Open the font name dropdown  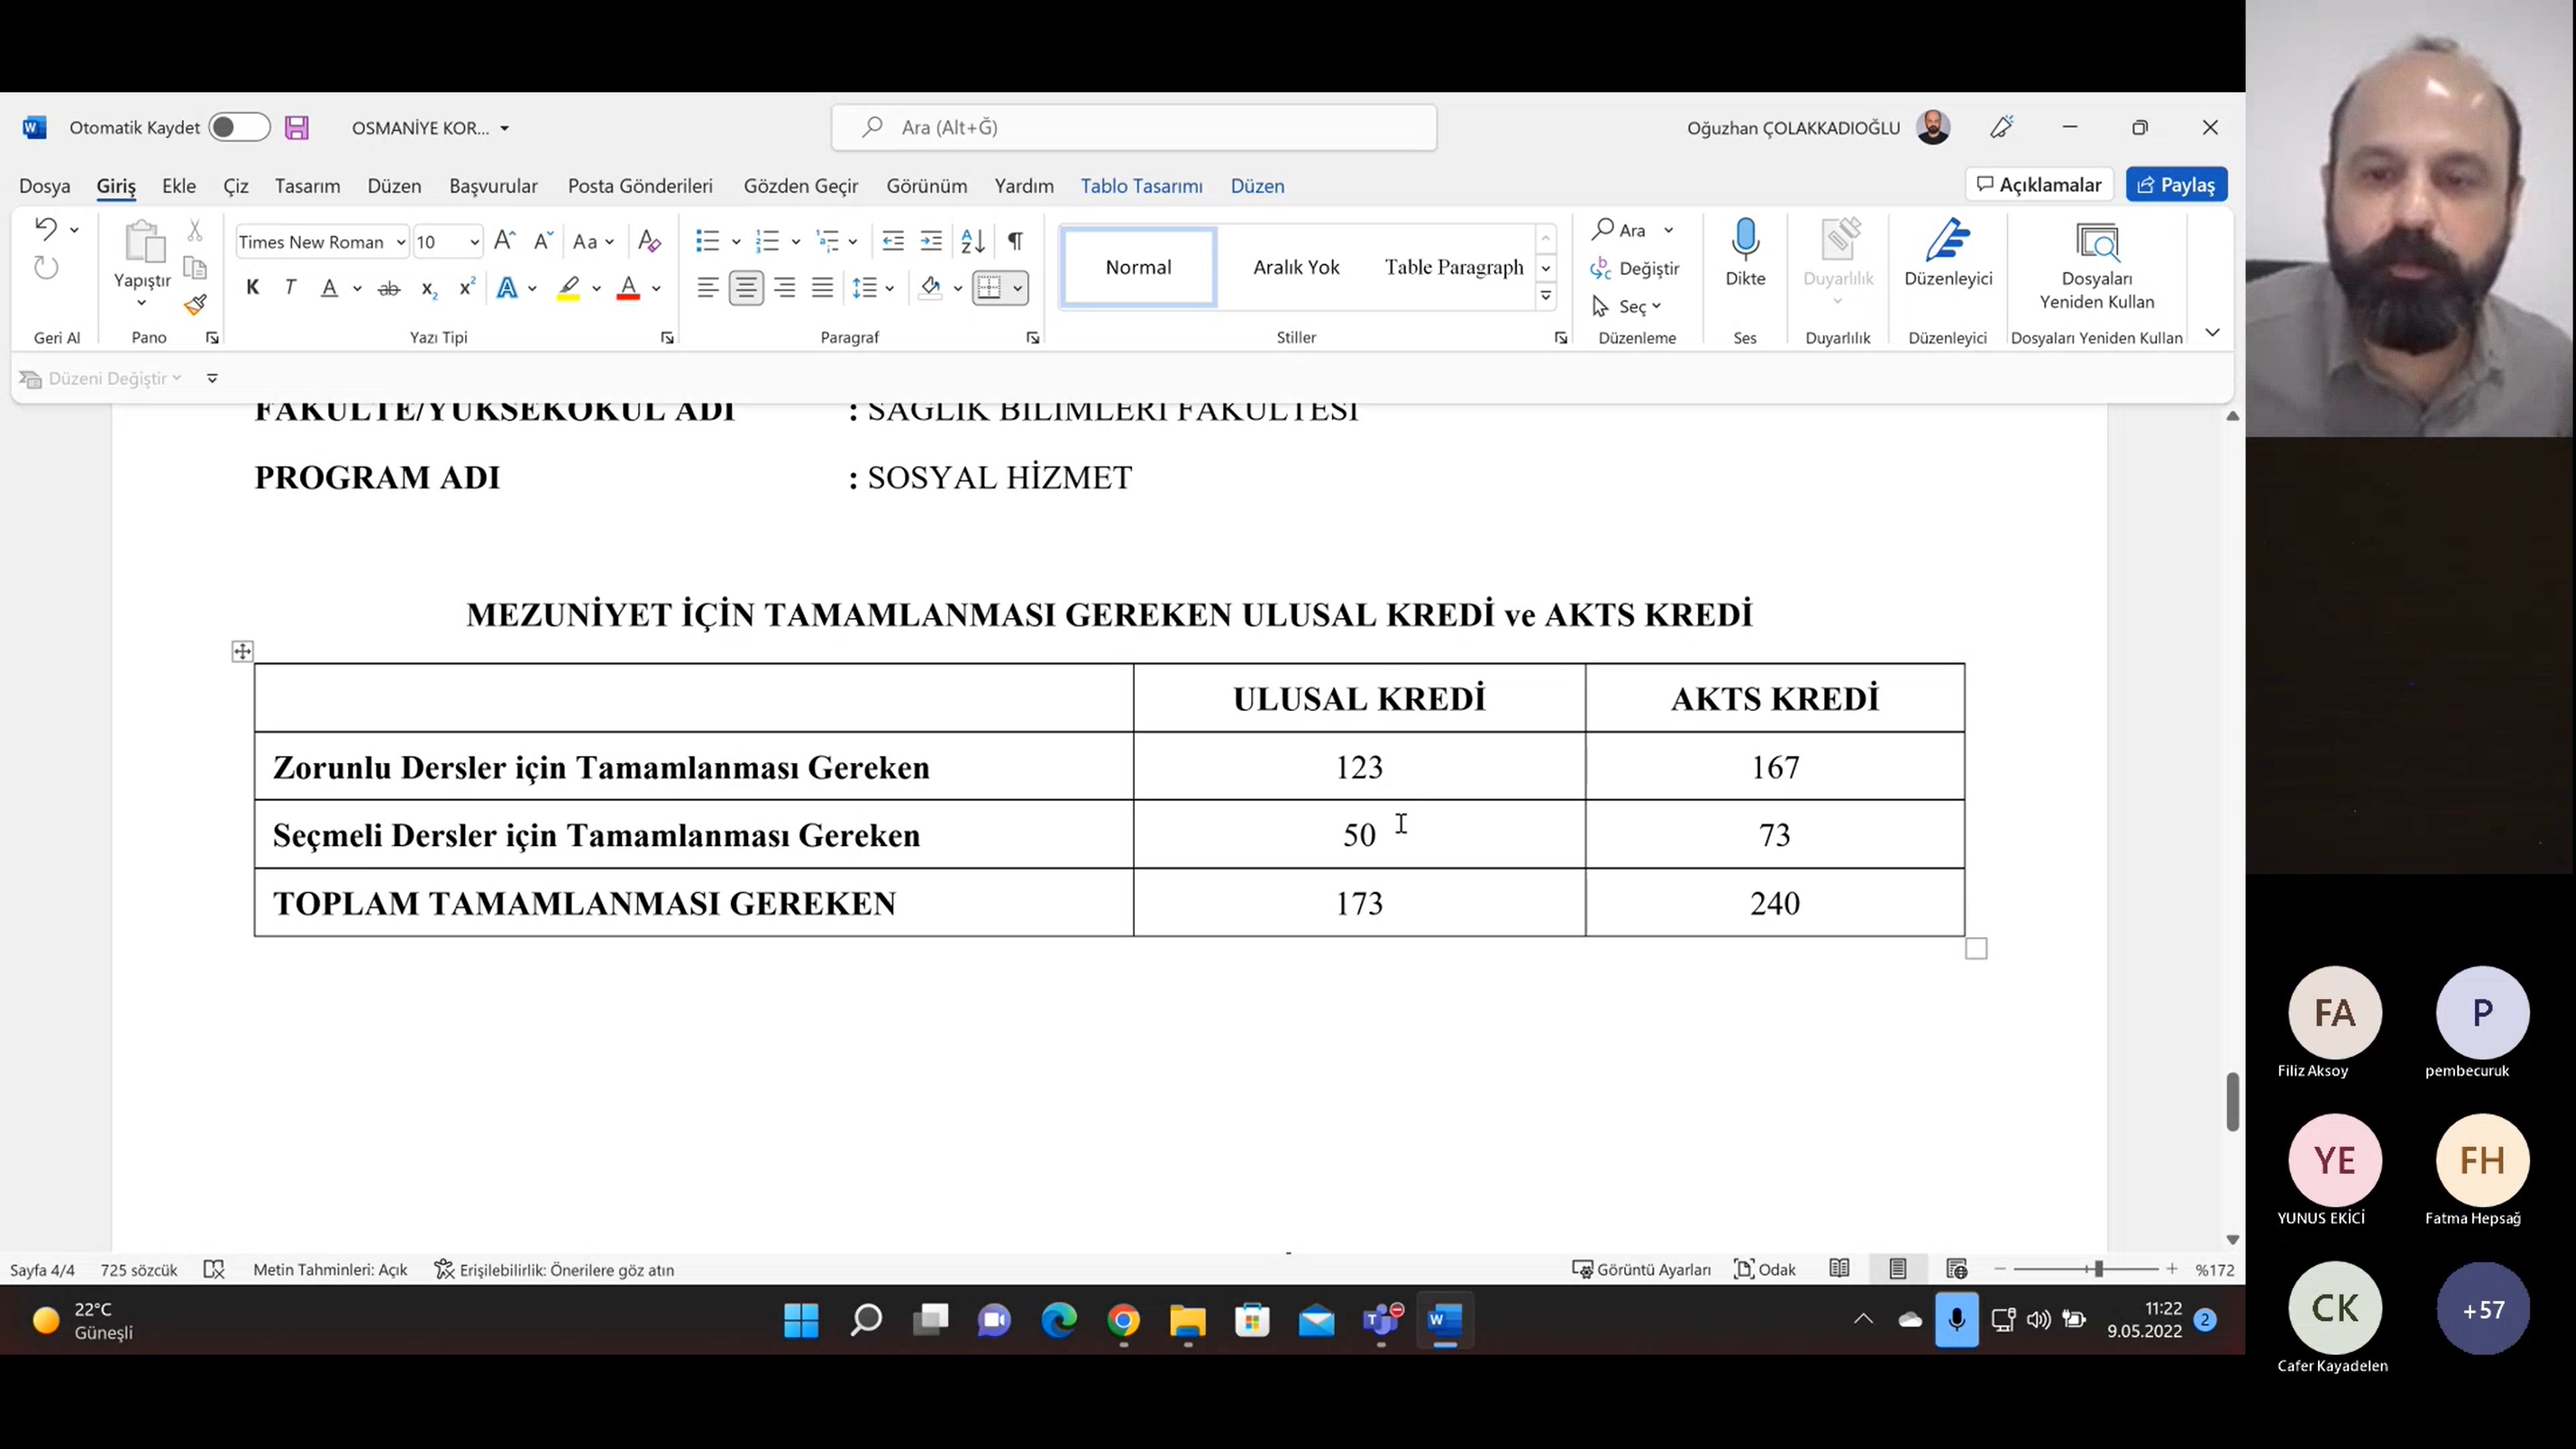[x=400, y=242]
